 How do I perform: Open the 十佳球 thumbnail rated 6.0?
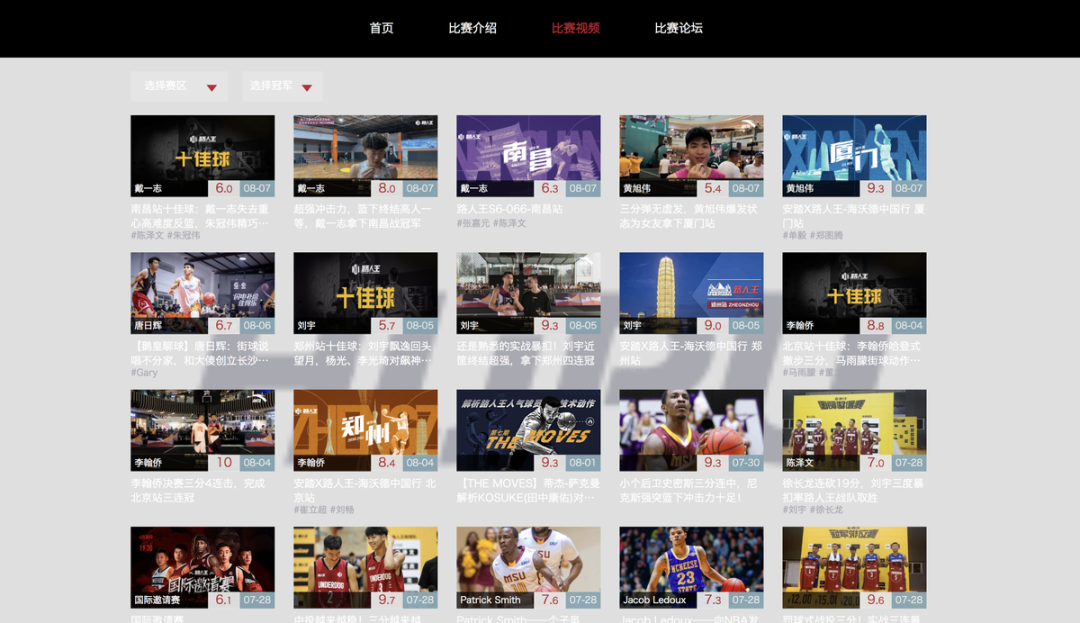coord(202,156)
